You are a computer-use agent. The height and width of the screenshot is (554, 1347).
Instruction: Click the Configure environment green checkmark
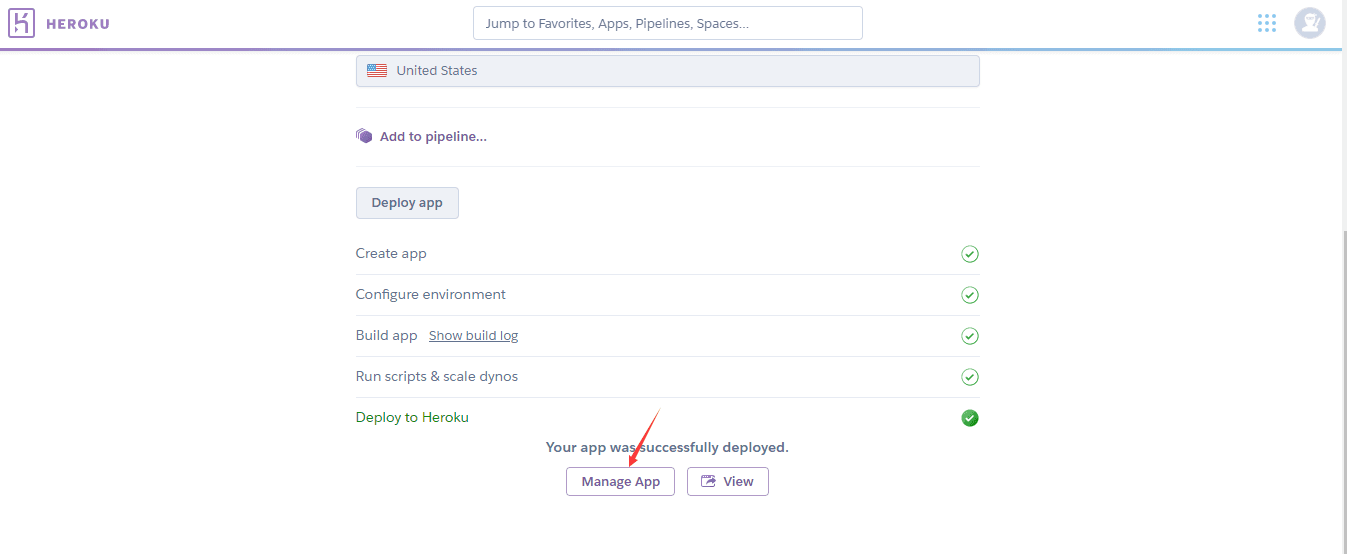(x=969, y=295)
